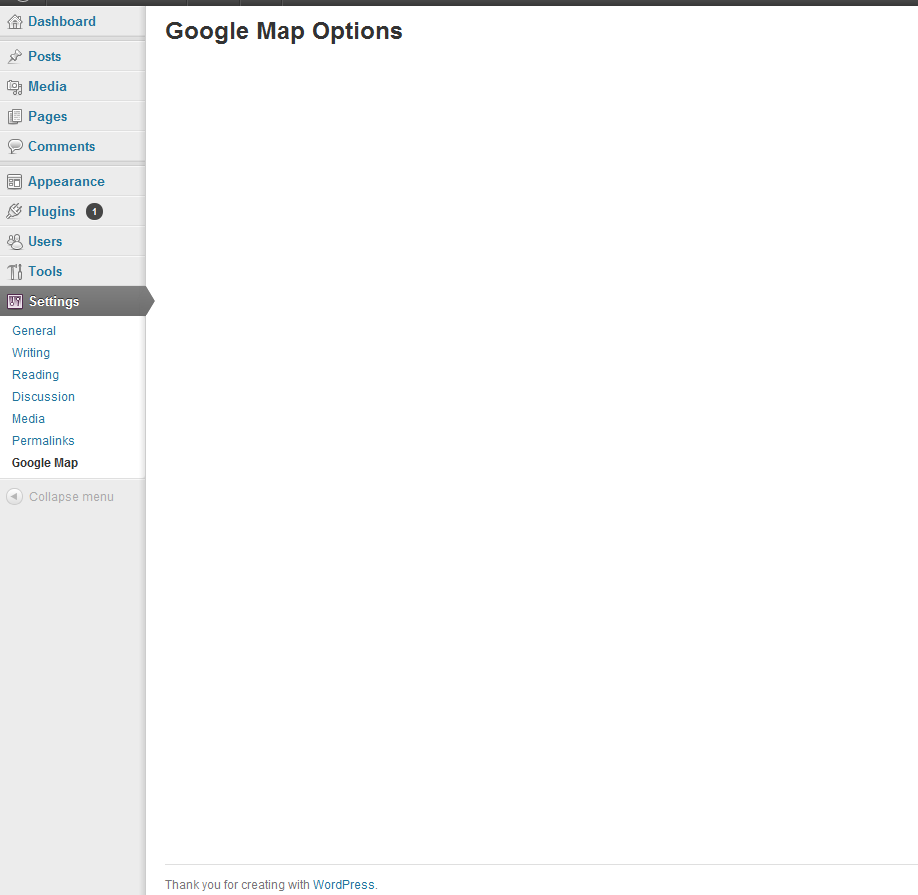Open Writing settings submenu link
Screen dimensions: 918x895
coord(31,353)
